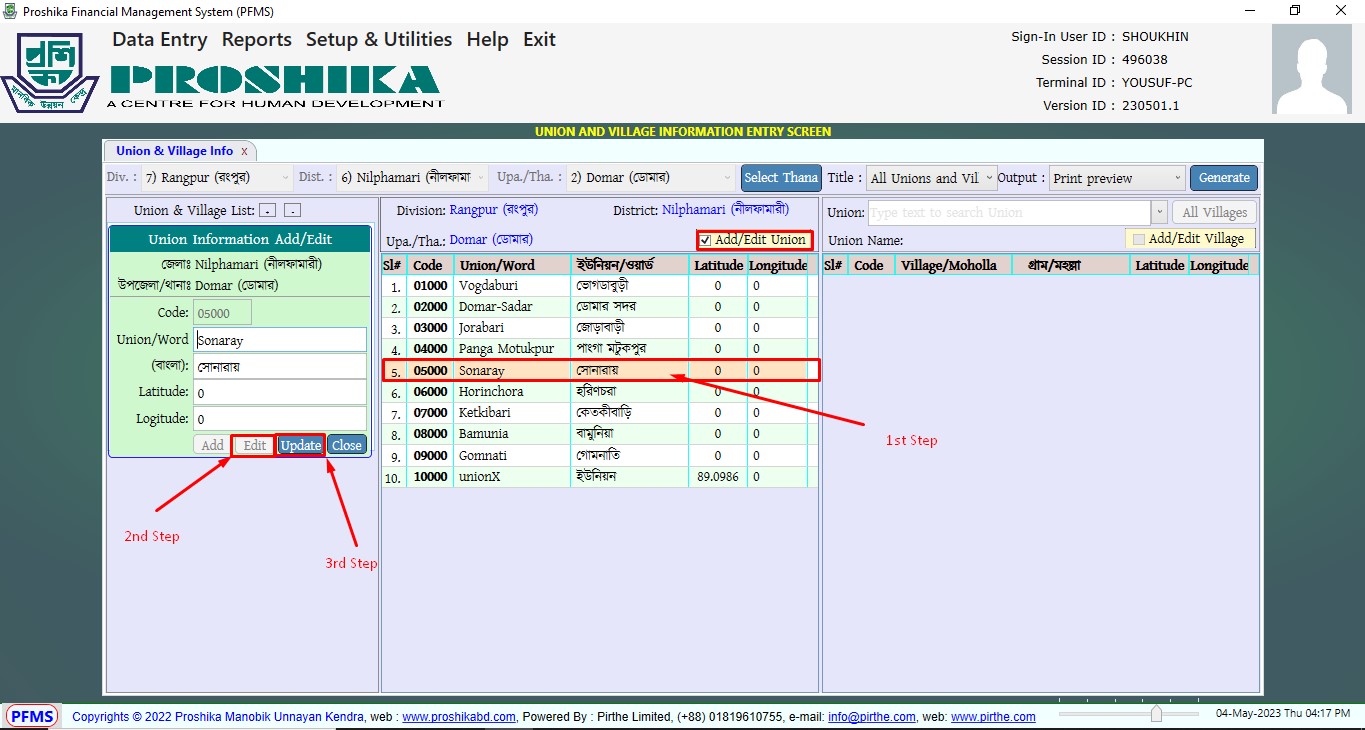Image resolution: width=1365 pixels, height=730 pixels.
Task: Click the Exit menu item
Action: pyautogui.click(x=540, y=40)
